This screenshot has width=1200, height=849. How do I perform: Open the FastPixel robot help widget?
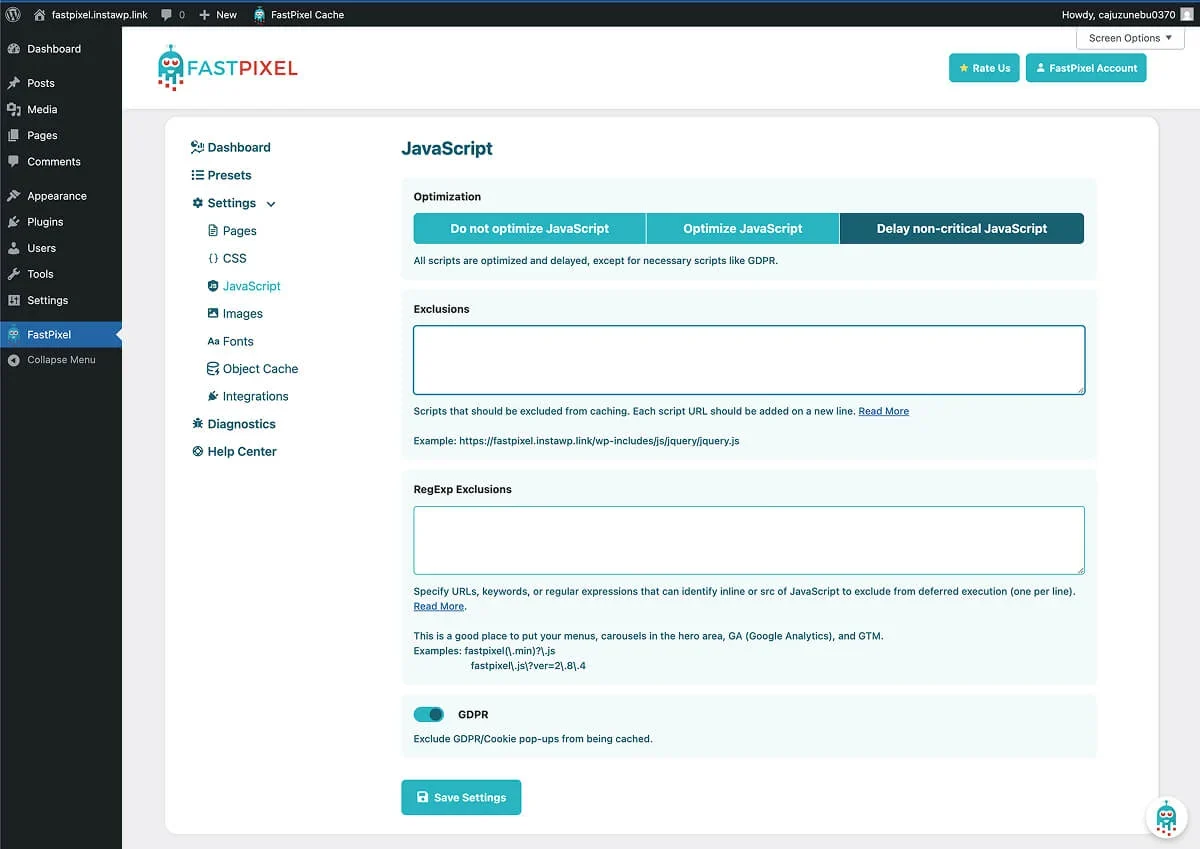tap(1166, 817)
